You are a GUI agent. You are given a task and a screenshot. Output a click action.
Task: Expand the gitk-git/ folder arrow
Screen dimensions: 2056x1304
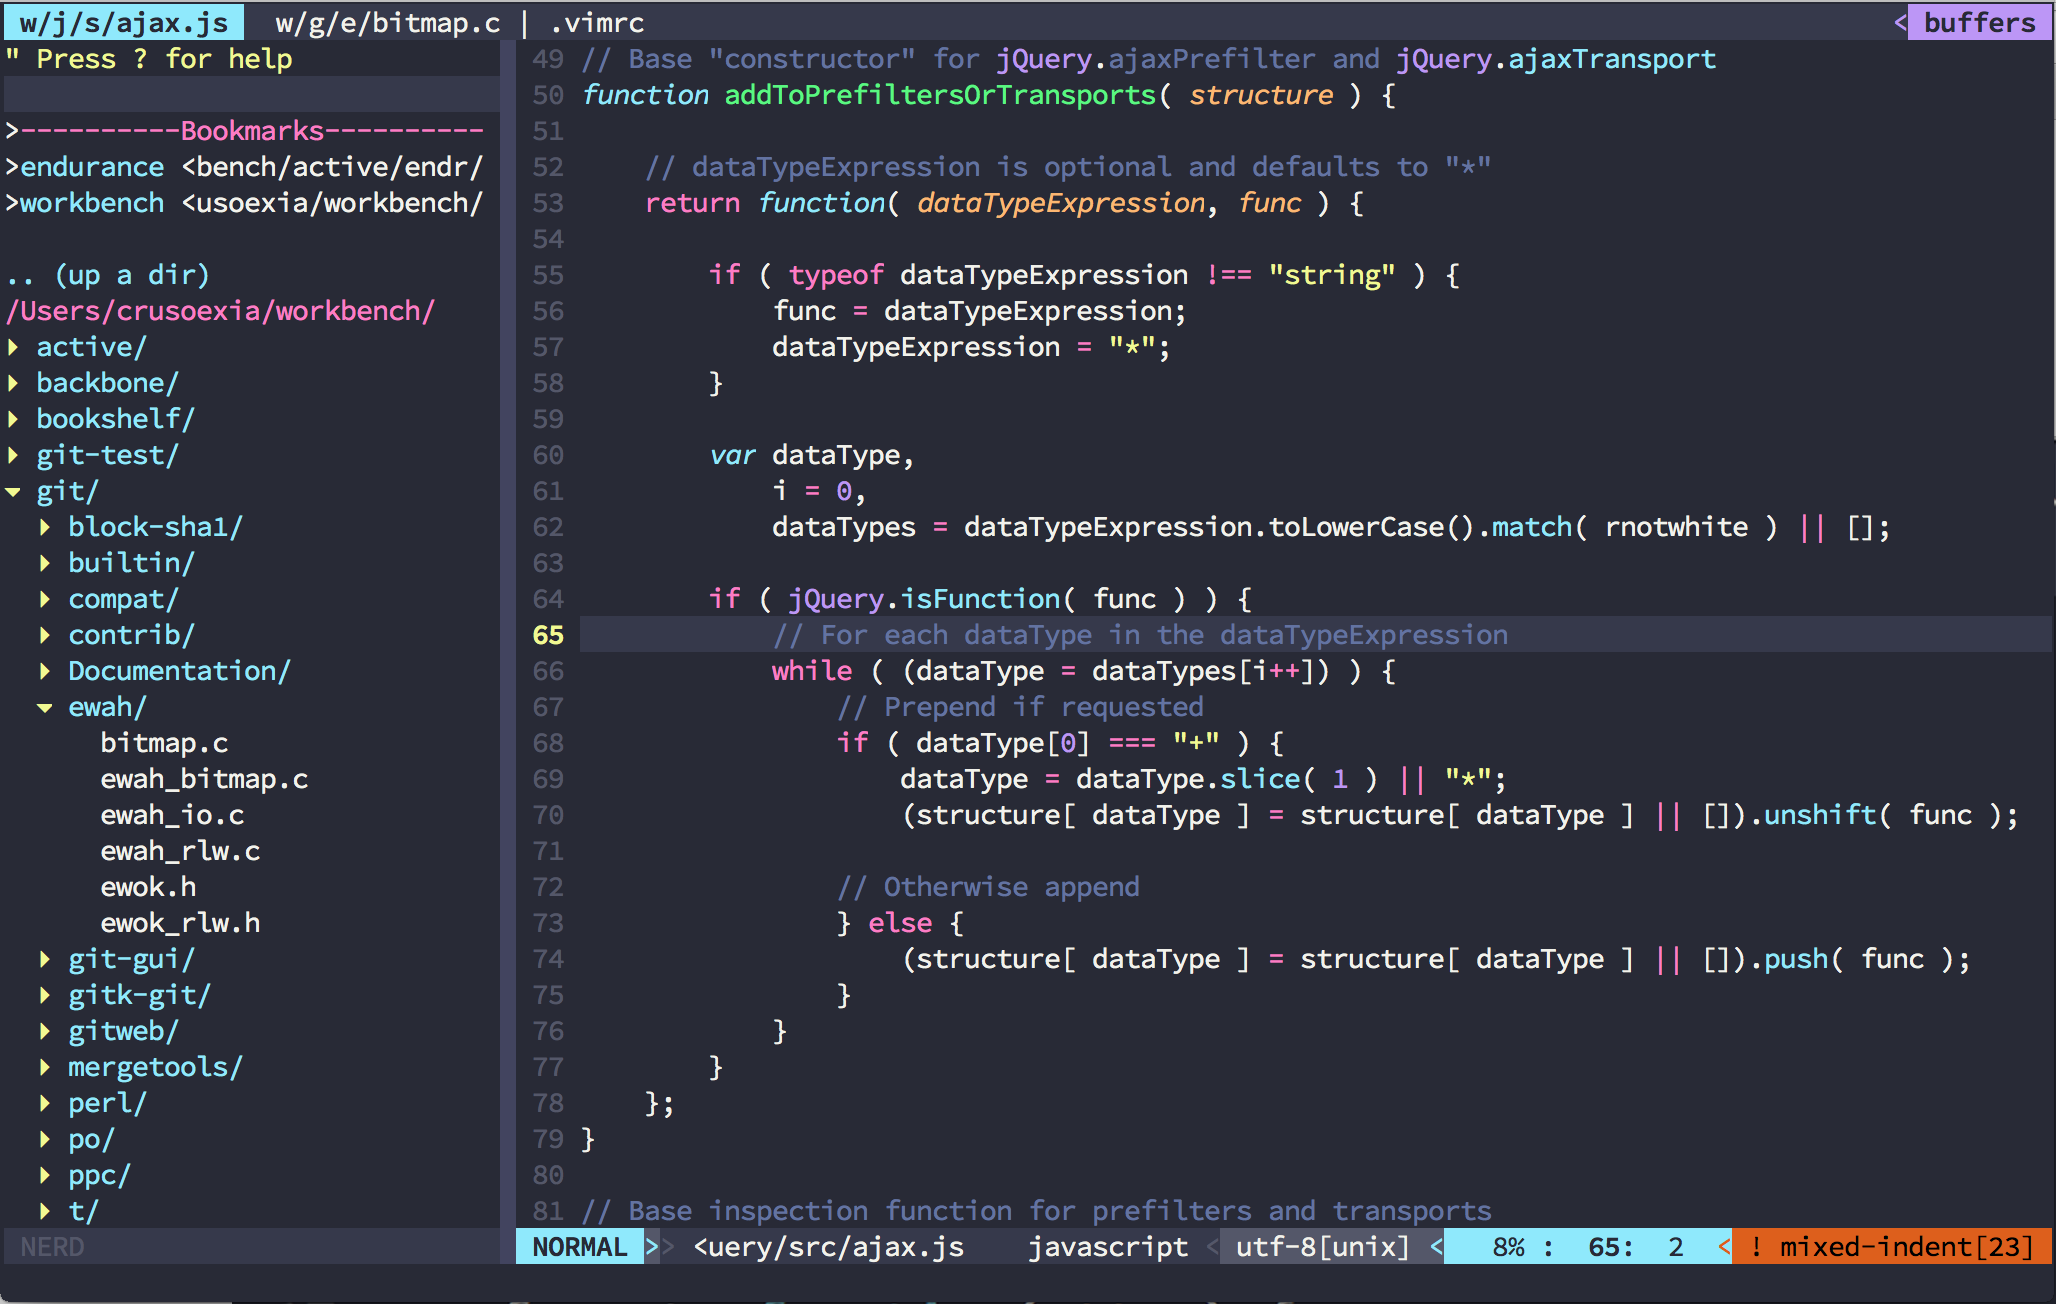coord(45,995)
